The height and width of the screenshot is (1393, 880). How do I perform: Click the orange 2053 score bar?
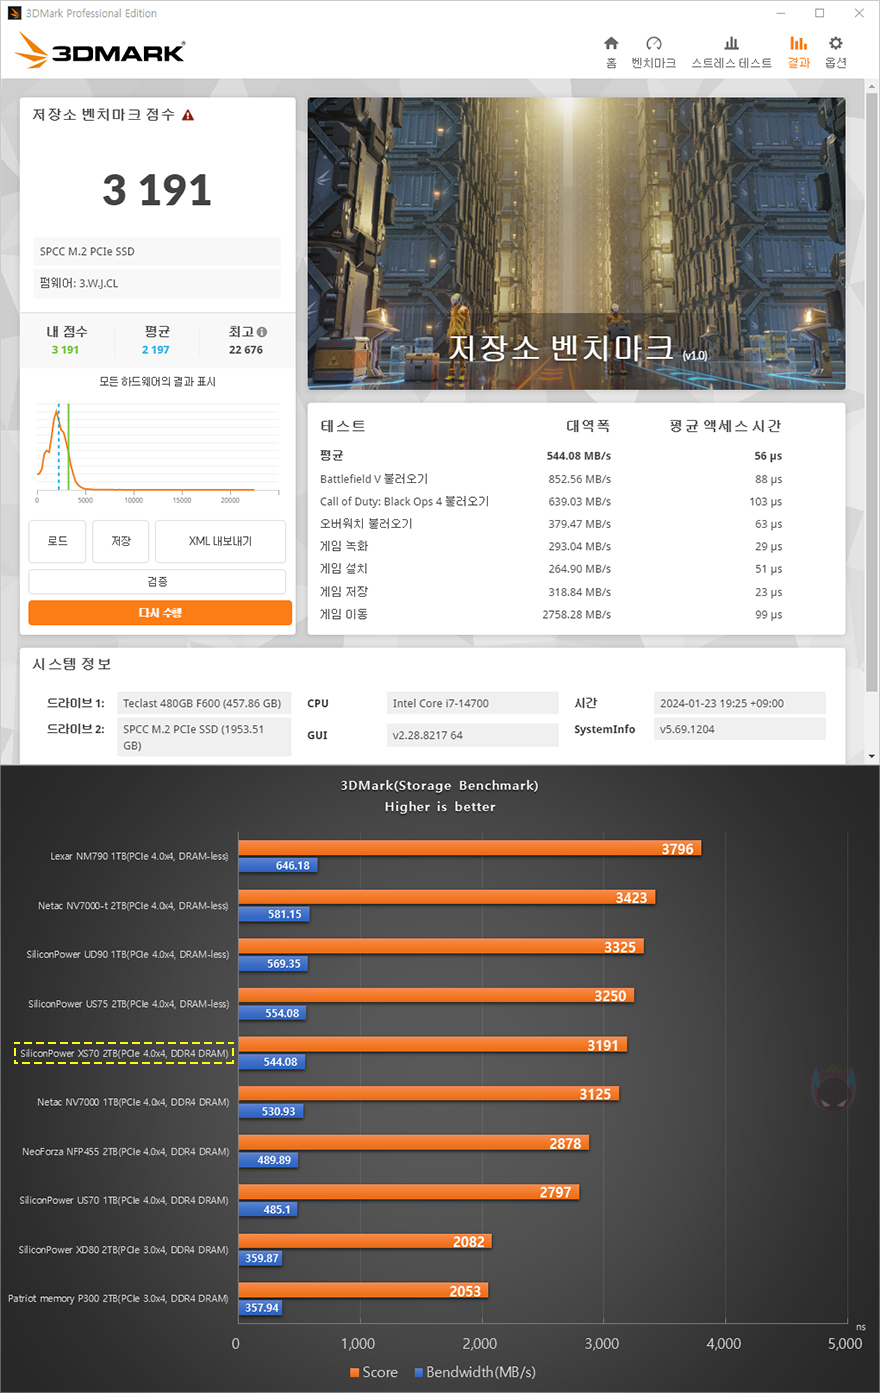[x=363, y=1290]
